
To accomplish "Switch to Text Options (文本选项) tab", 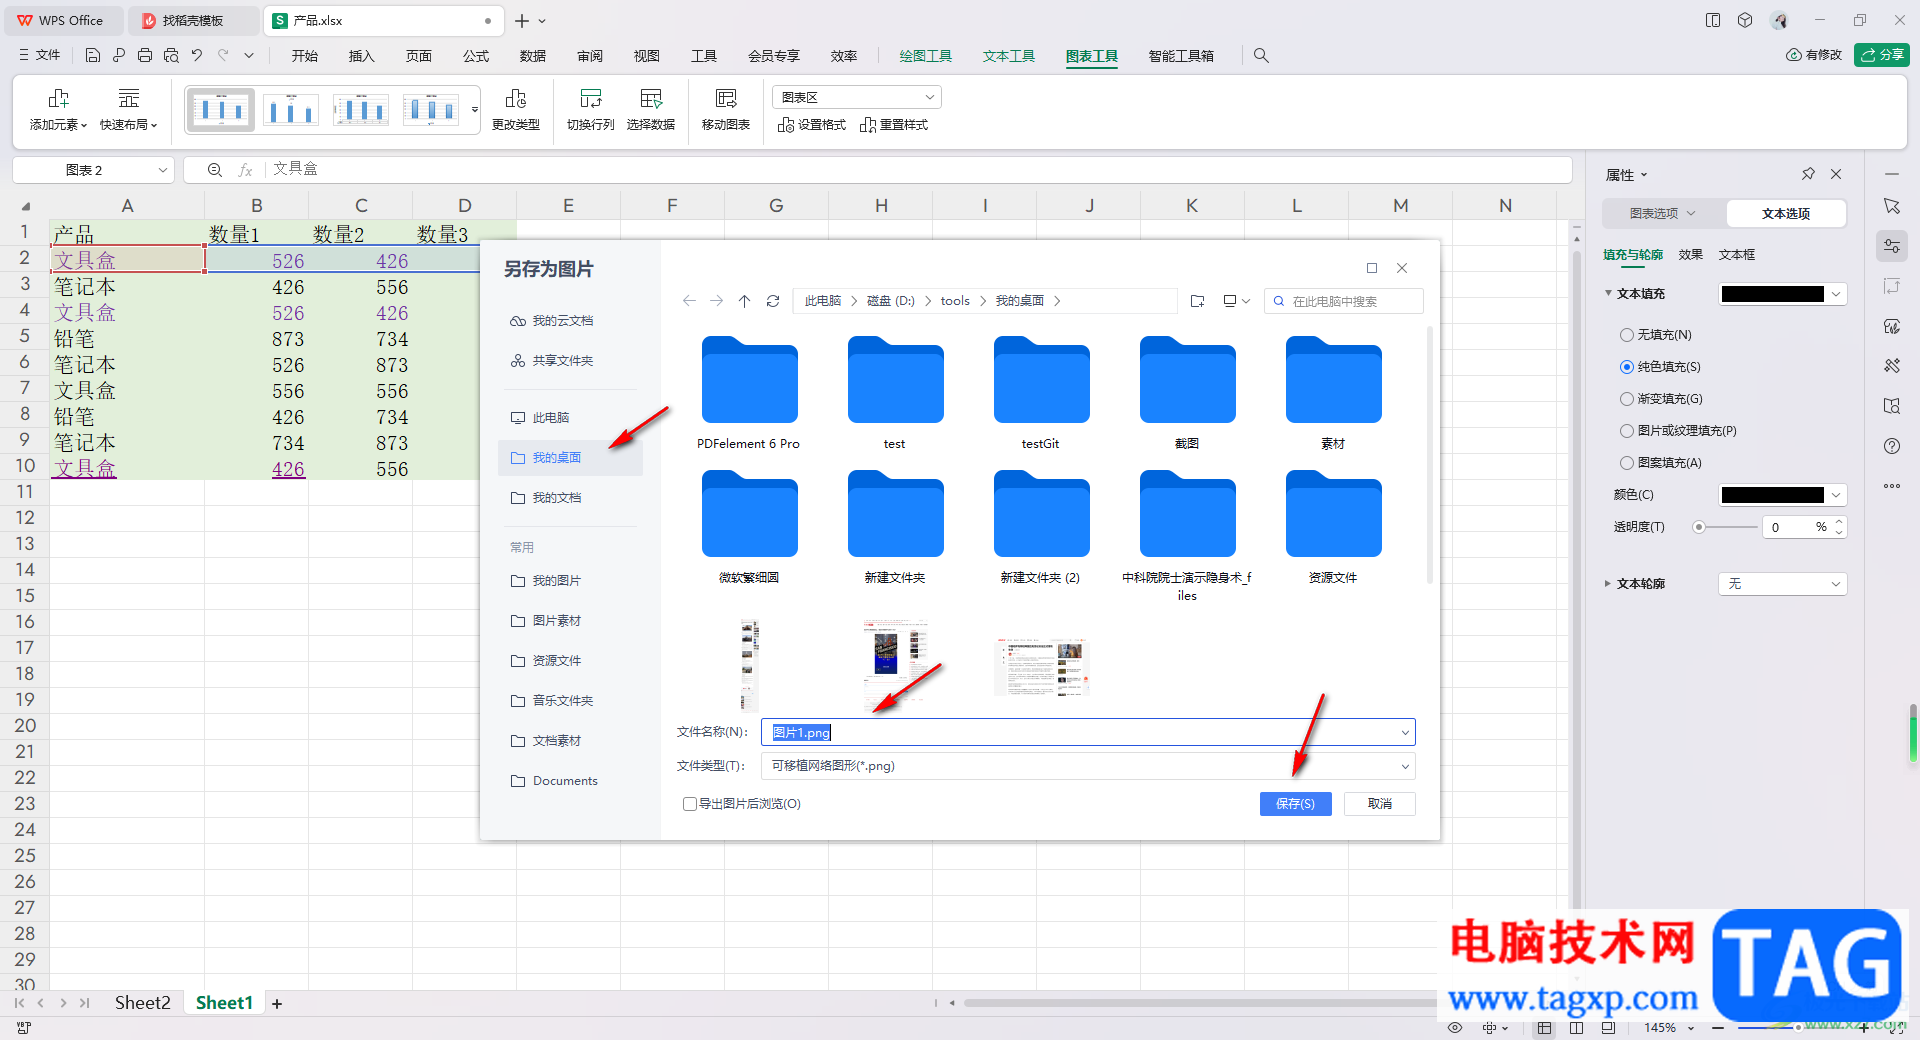I will pyautogui.click(x=1786, y=213).
